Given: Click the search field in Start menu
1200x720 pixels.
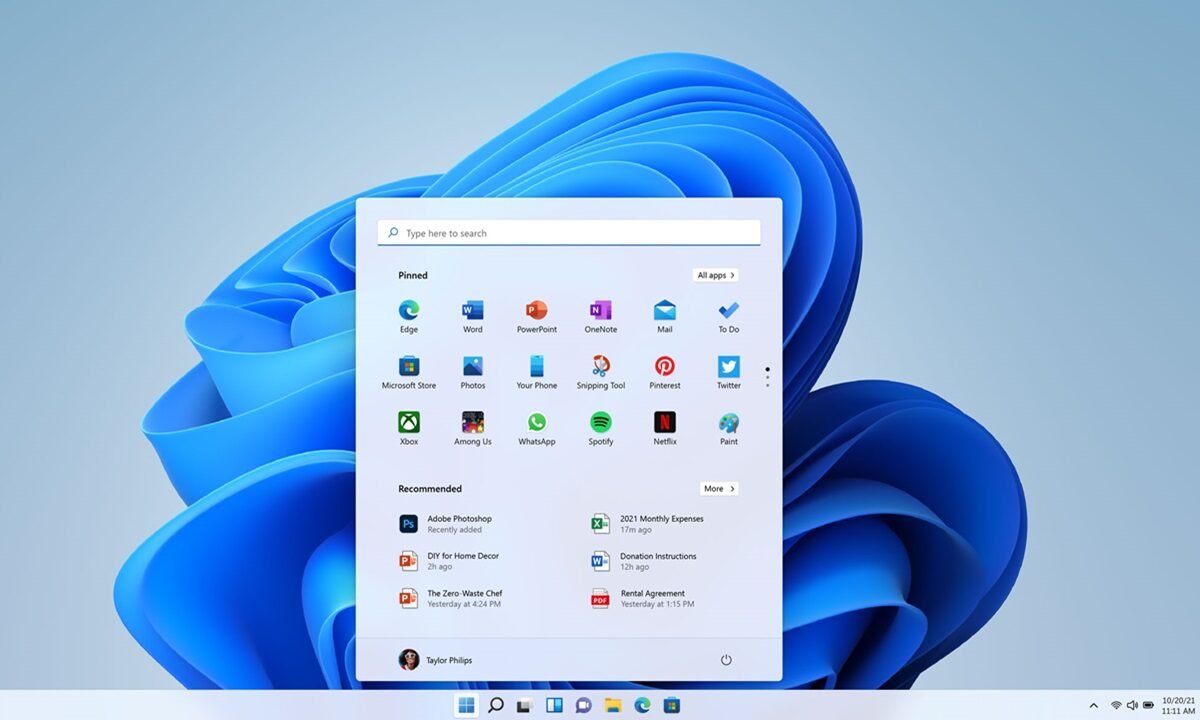Looking at the screenshot, I should click(x=568, y=232).
